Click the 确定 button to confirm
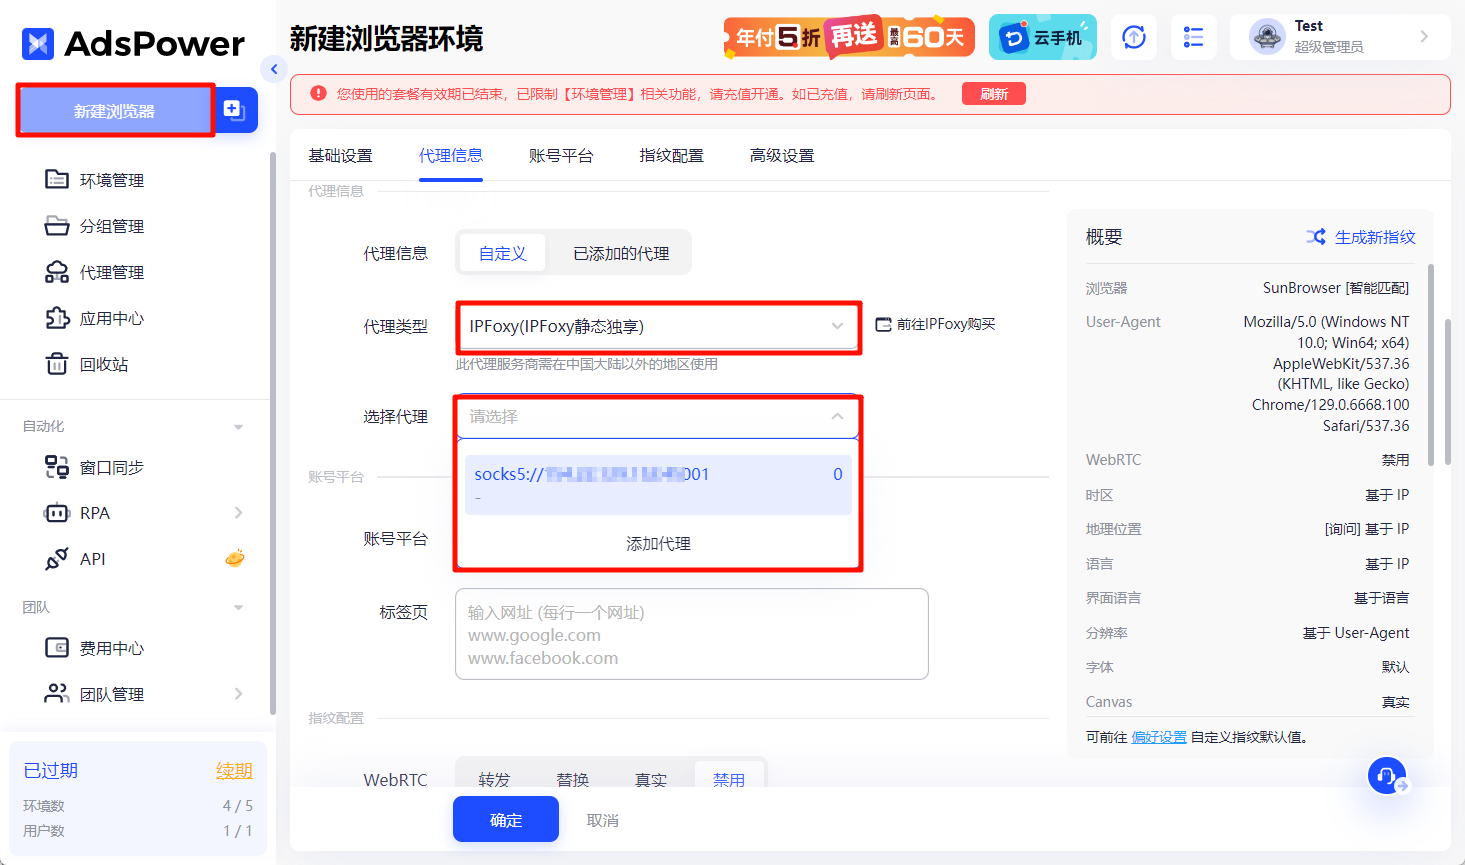This screenshot has width=1465, height=865. (505, 818)
